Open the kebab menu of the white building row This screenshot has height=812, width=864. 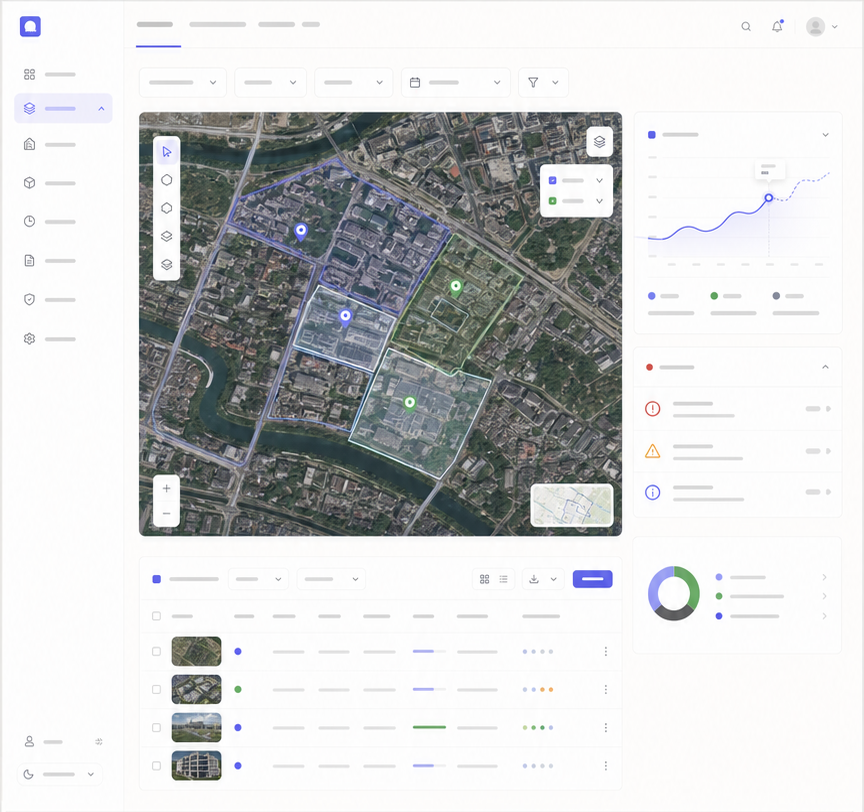coord(606,766)
